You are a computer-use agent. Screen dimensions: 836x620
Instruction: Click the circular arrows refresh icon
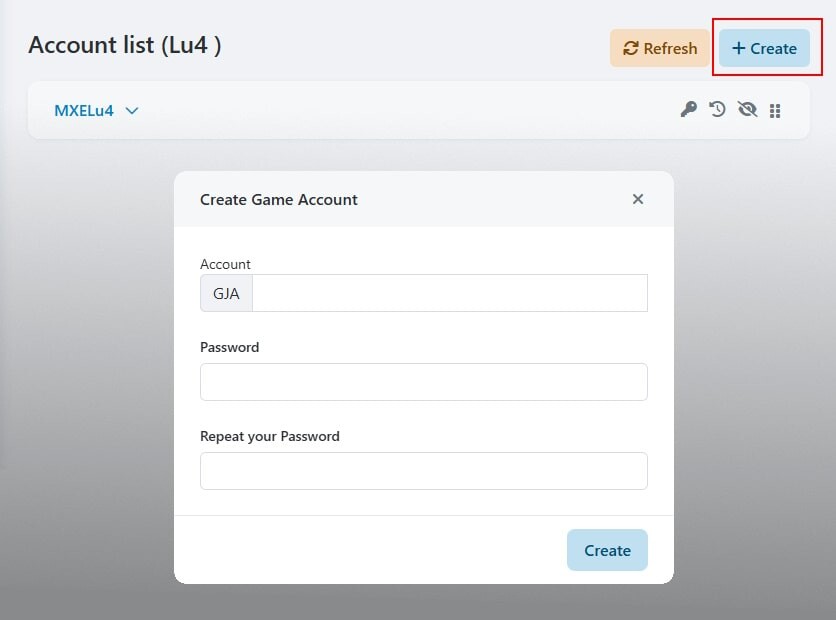[x=631, y=48]
